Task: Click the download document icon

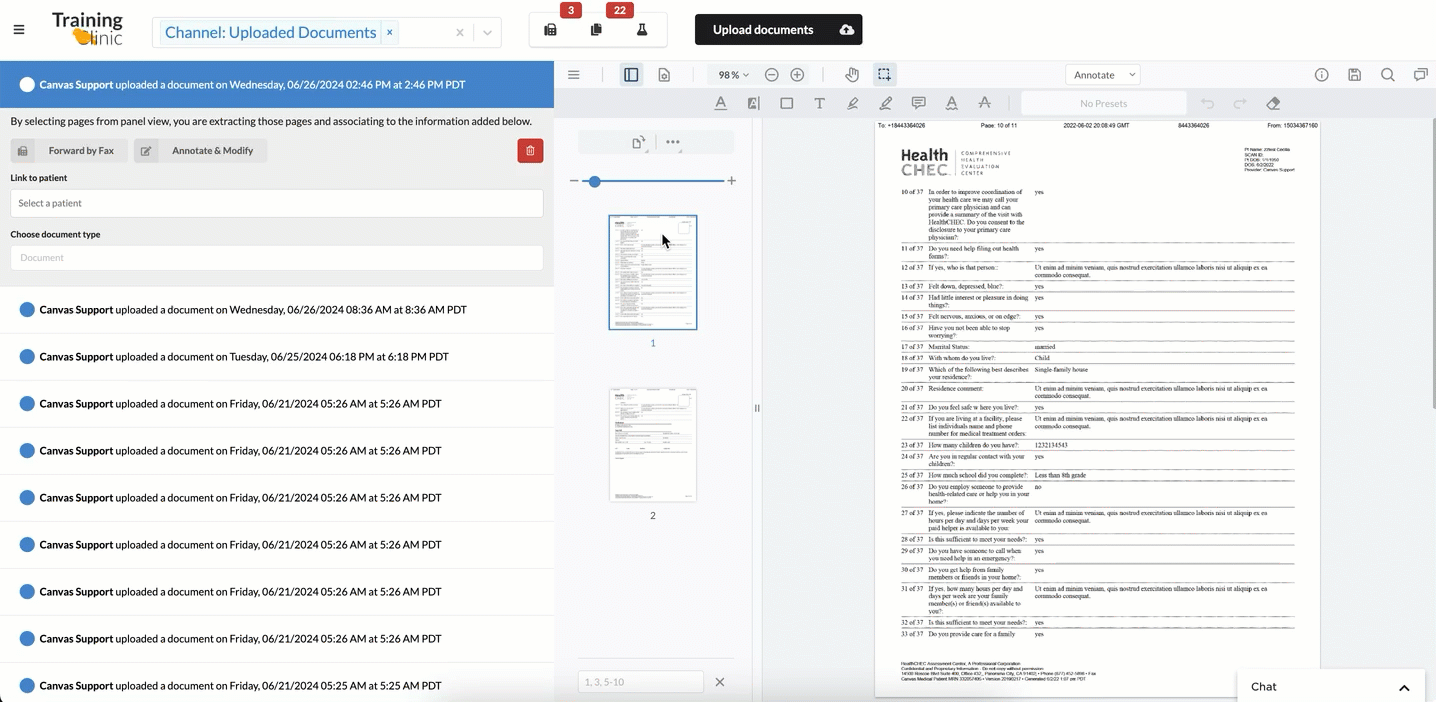Action: (1354, 74)
